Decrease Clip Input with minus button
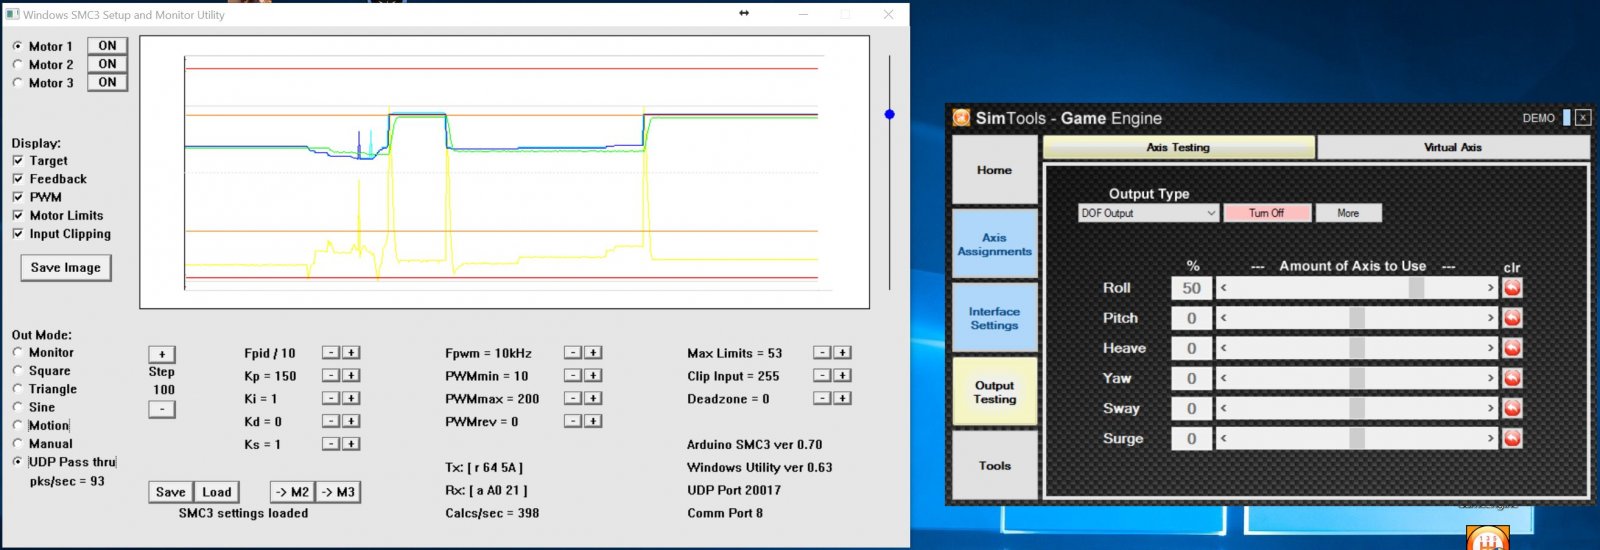This screenshot has width=1600, height=550. pyautogui.click(x=822, y=375)
